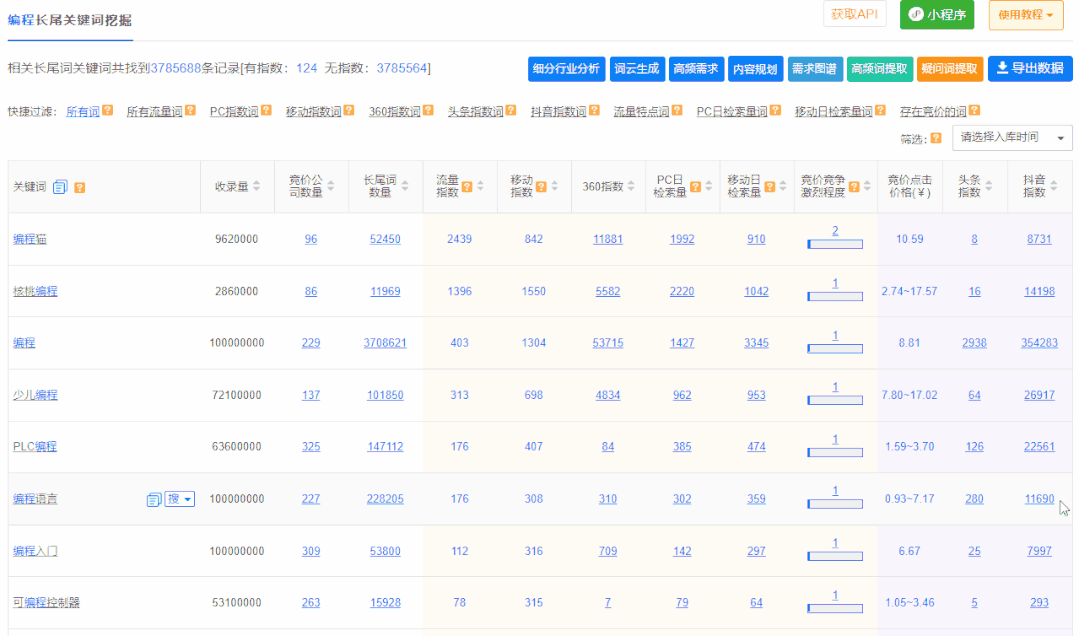1079x636 pixels.
Task: Click the help icon beside 流量特点词
Action: [x=677, y=110]
